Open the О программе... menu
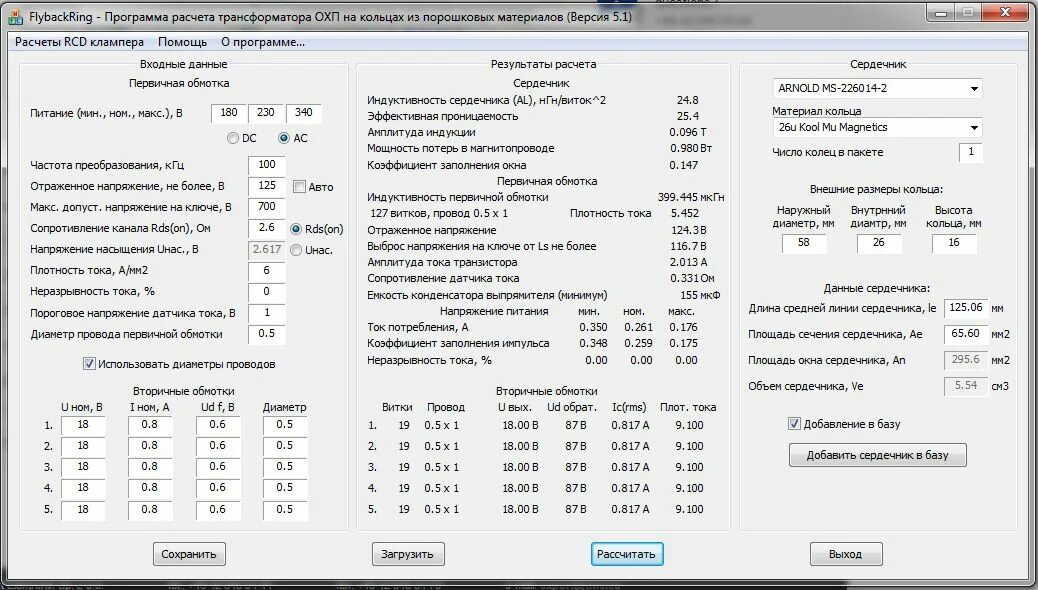1038x590 pixels. coord(263,42)
